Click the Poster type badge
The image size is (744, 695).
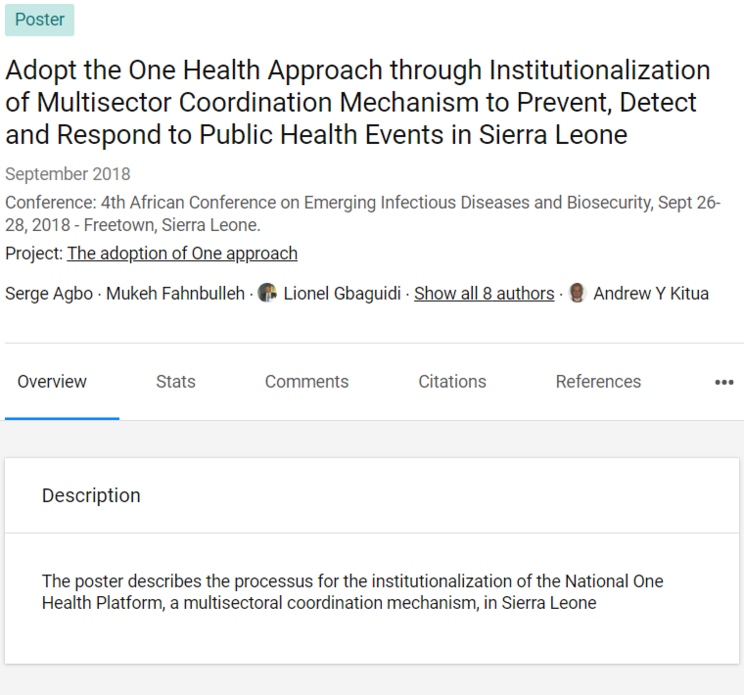pos(39,20)
